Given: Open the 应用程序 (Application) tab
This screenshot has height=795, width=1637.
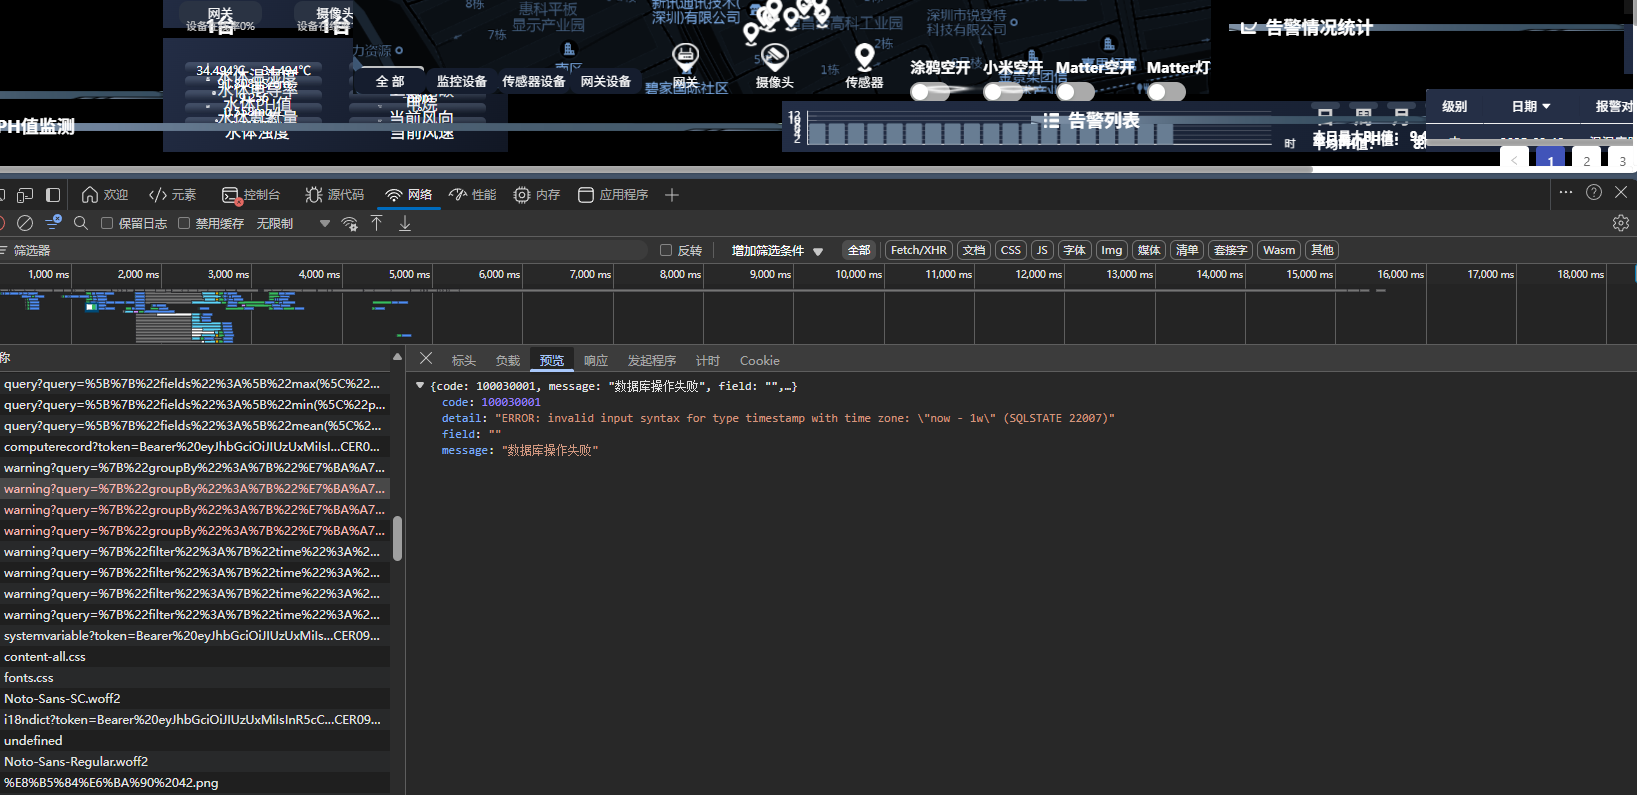Looking at the screenshot, I should click(x=613, y=195).
